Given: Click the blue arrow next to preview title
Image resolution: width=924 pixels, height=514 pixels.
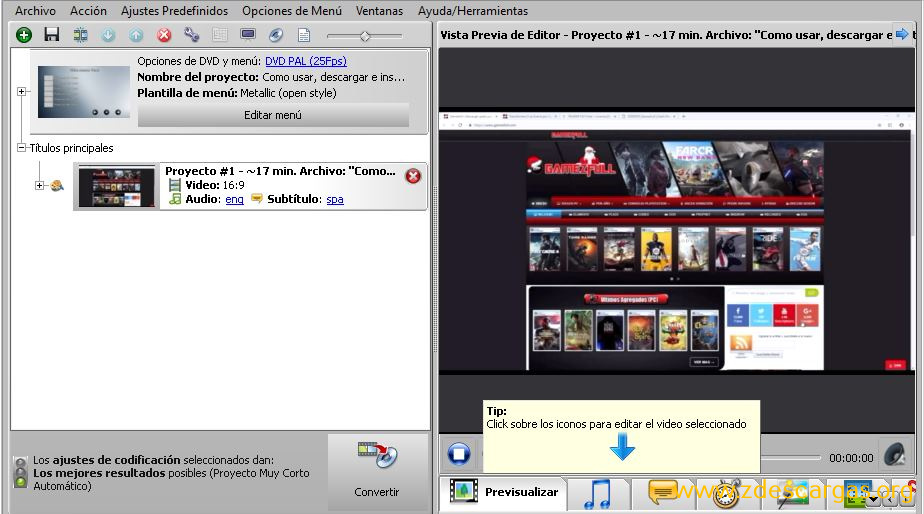Looking at the screenshot, I should click(x=902, y=34).
